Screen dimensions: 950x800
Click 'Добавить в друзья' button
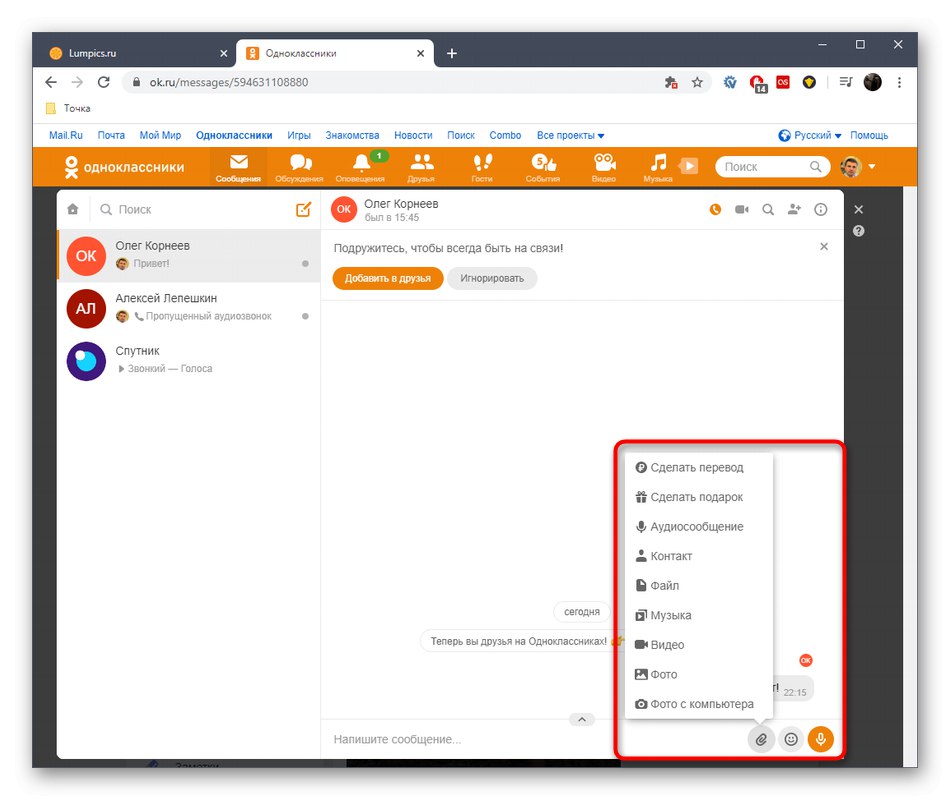[x=388, y=278]
